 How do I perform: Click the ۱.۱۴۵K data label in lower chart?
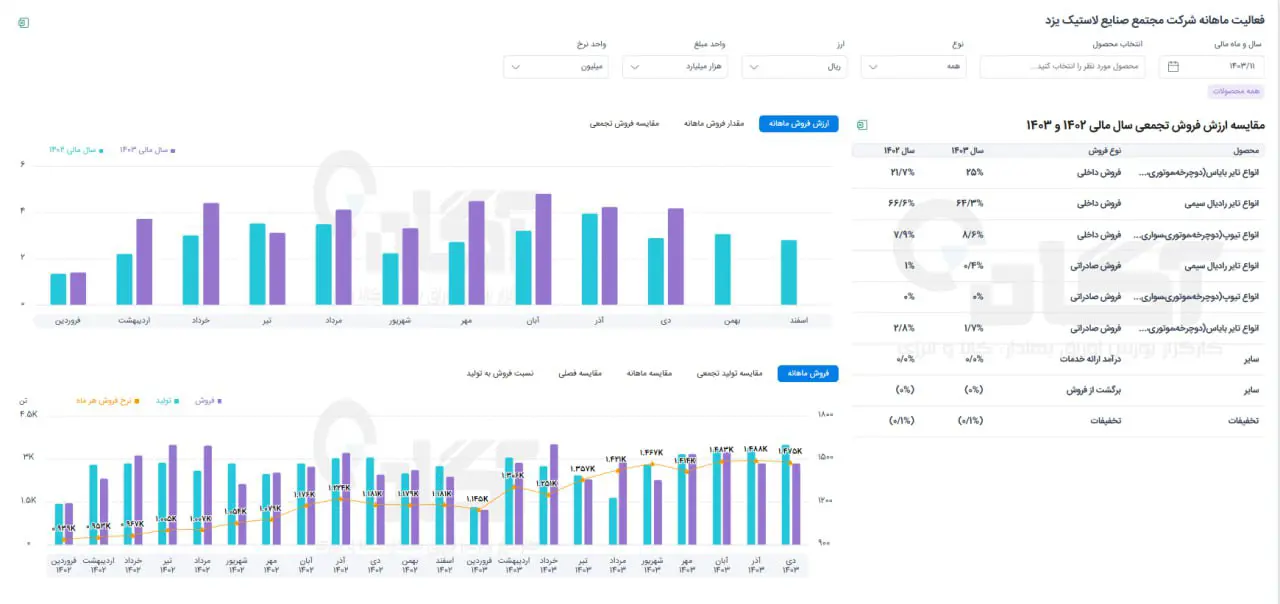coord(477,498)
